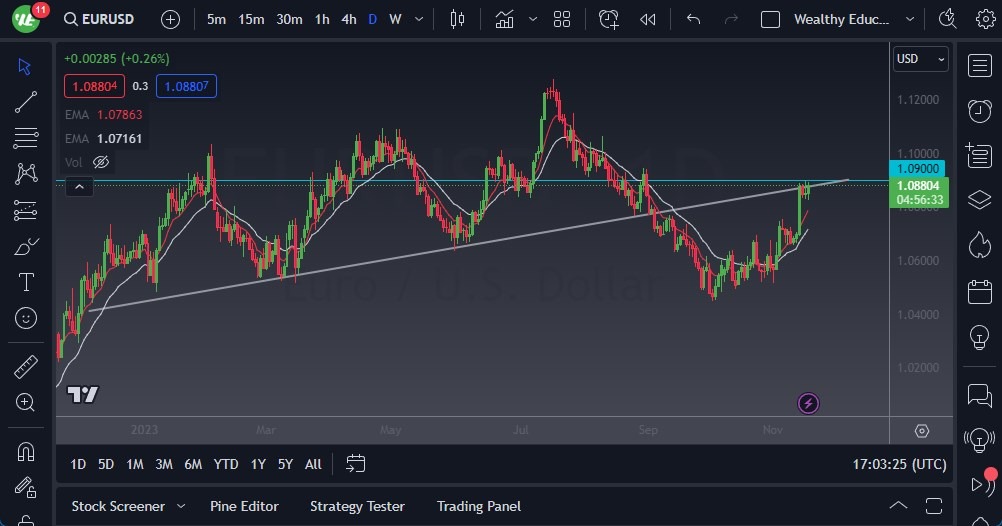1002x526 pixels.
Task: Set range to 6M
Action: (193, 464)
